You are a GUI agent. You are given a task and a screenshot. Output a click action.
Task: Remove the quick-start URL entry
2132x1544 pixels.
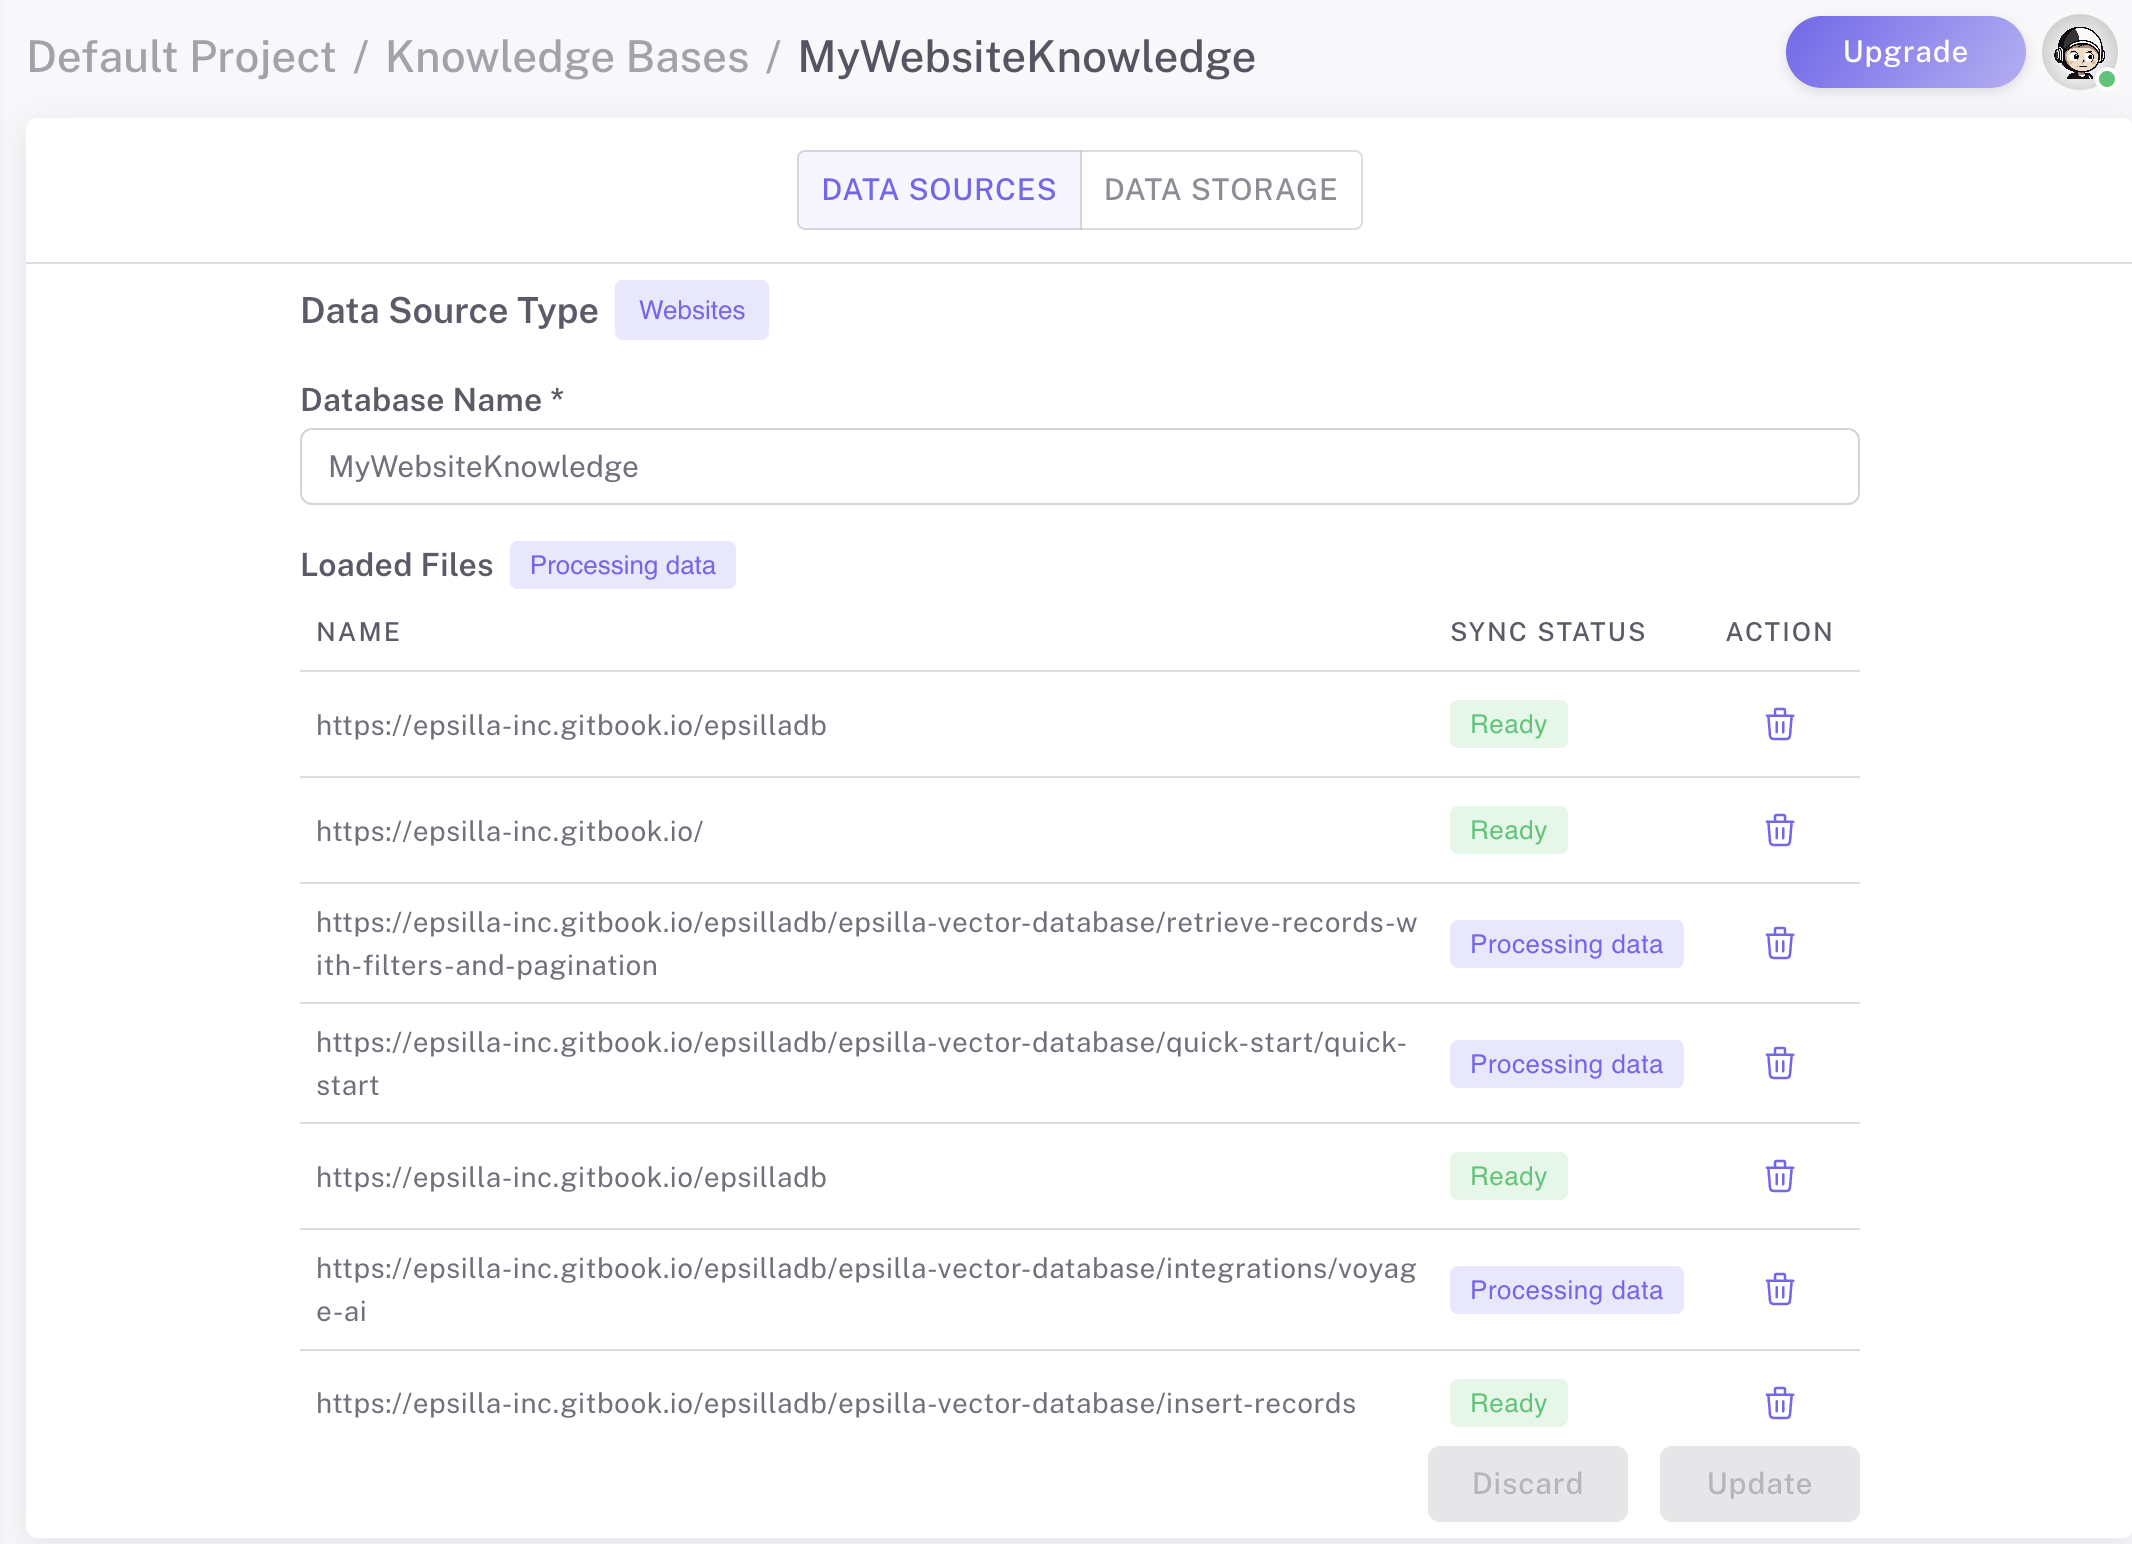point(1779,1063)
